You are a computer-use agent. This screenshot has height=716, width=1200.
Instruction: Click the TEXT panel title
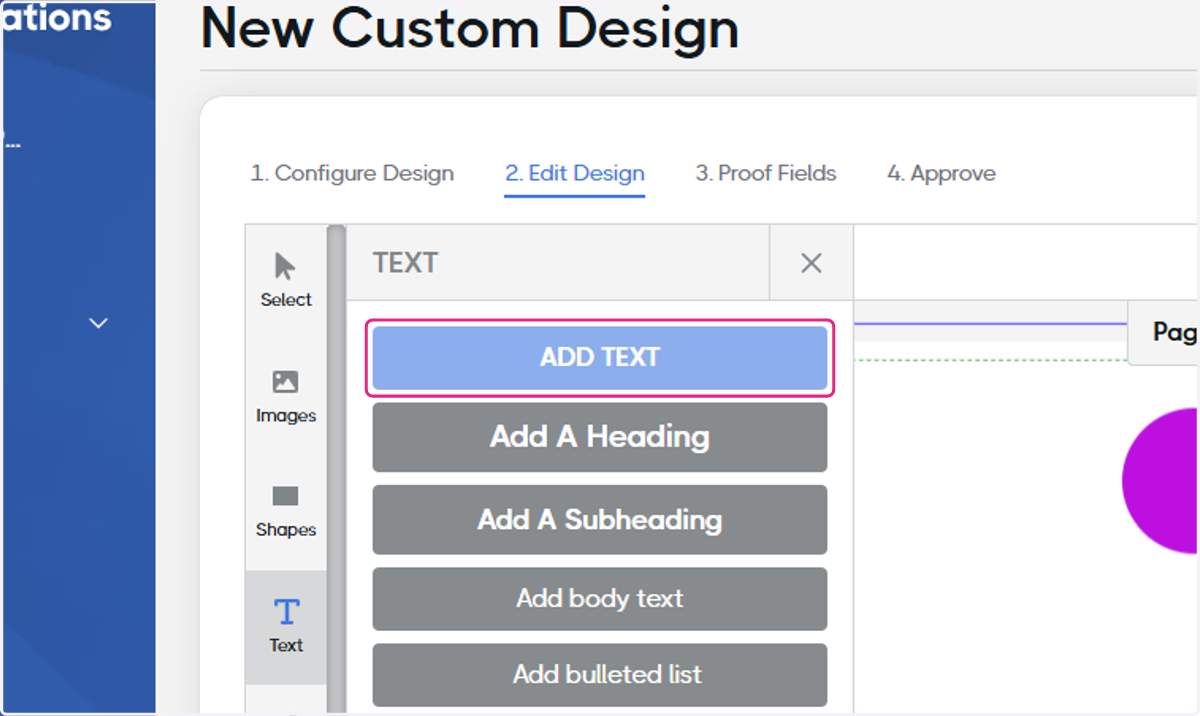tap(405, 263)
